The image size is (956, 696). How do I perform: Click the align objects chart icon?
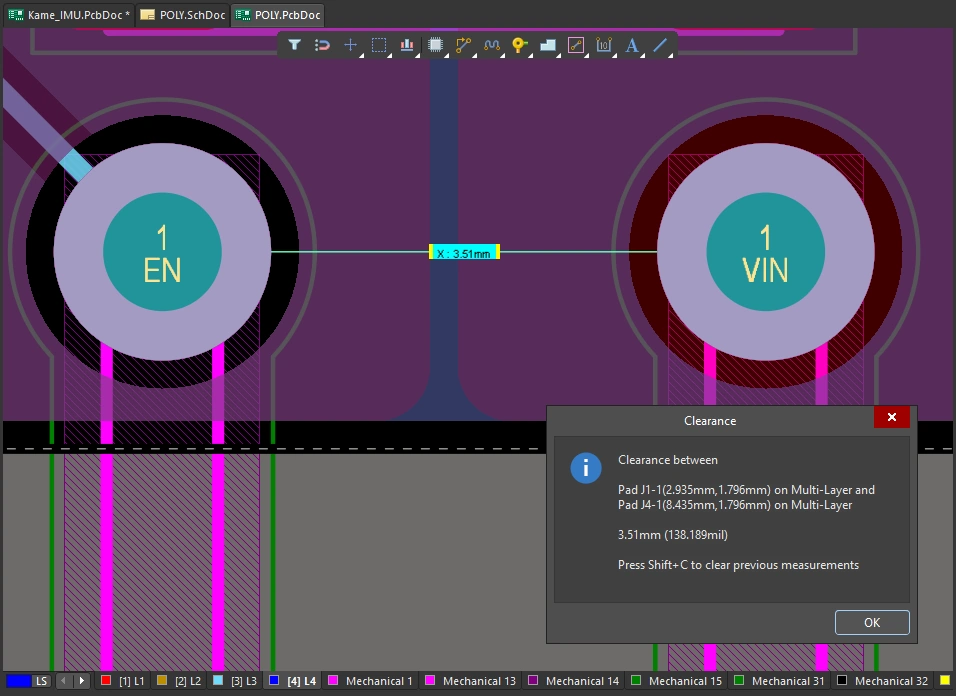407,45
